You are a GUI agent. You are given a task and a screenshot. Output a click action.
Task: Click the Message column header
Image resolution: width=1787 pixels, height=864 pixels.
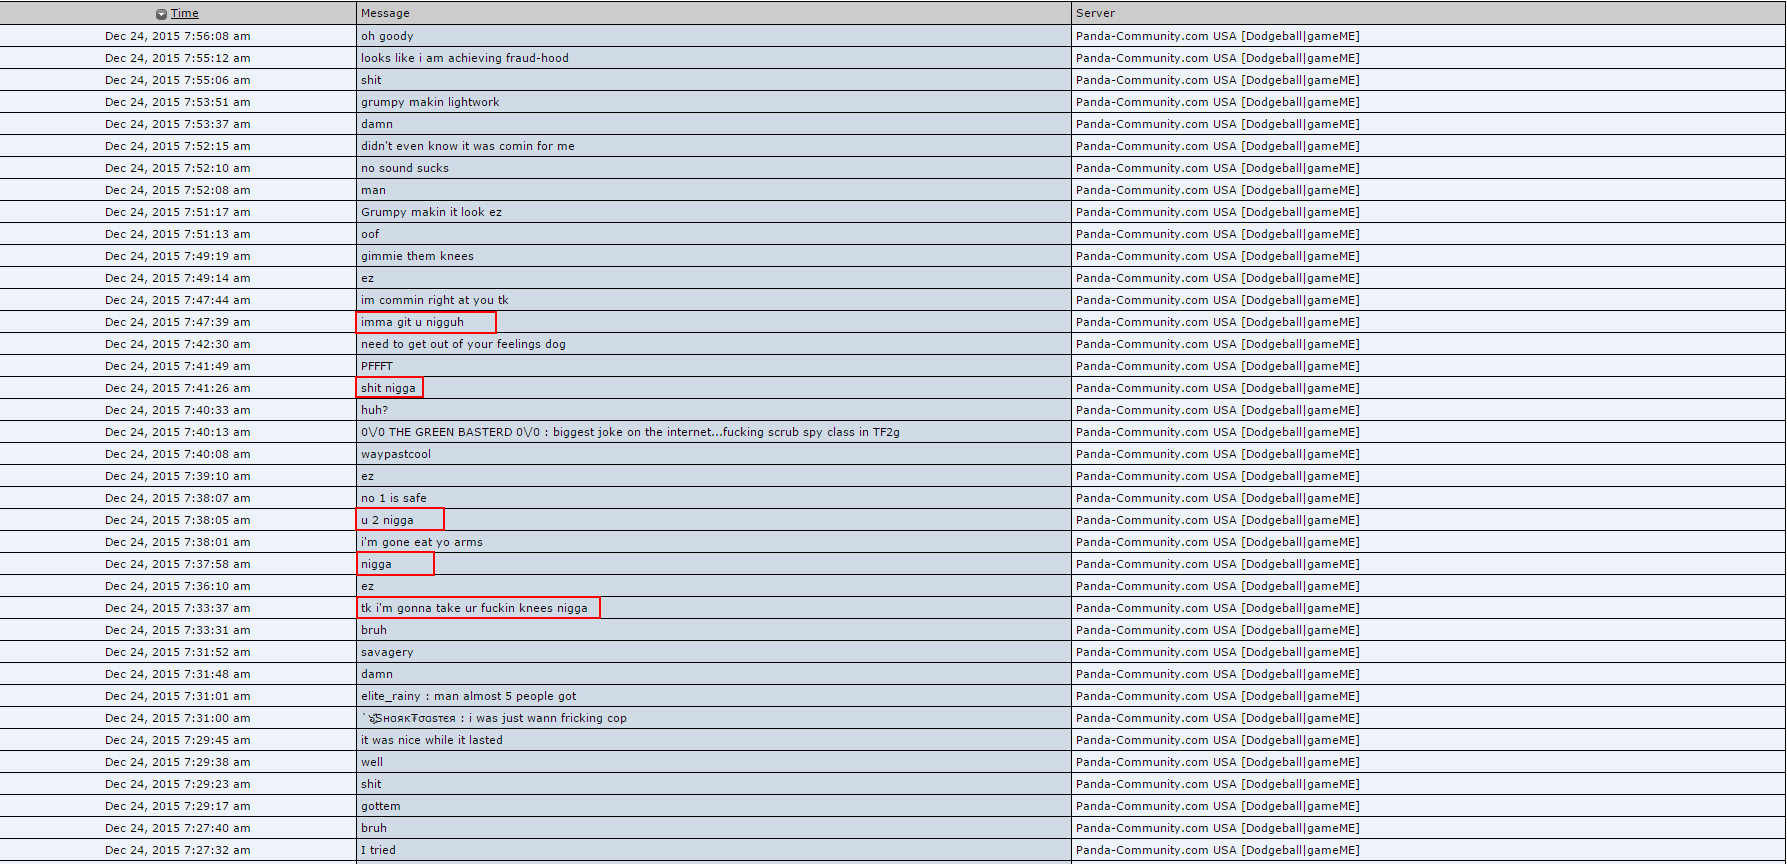coord(385,13)
